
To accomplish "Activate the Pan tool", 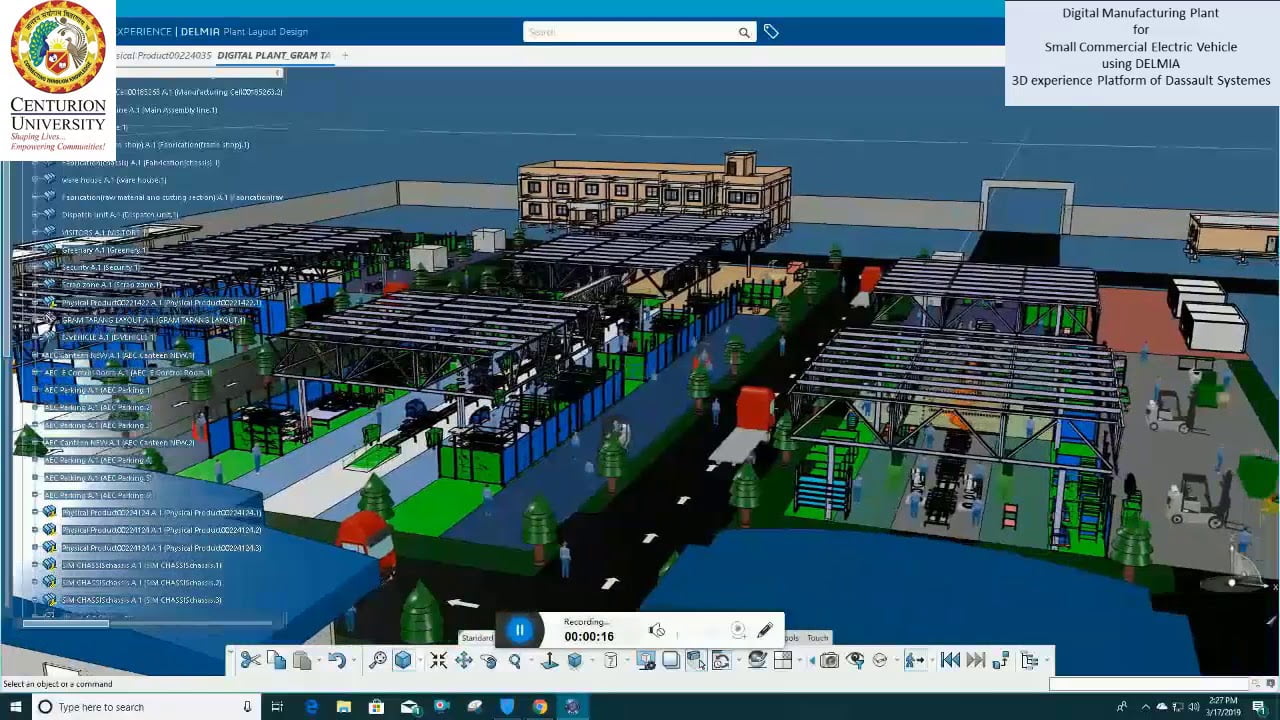I will pos(464,660).
